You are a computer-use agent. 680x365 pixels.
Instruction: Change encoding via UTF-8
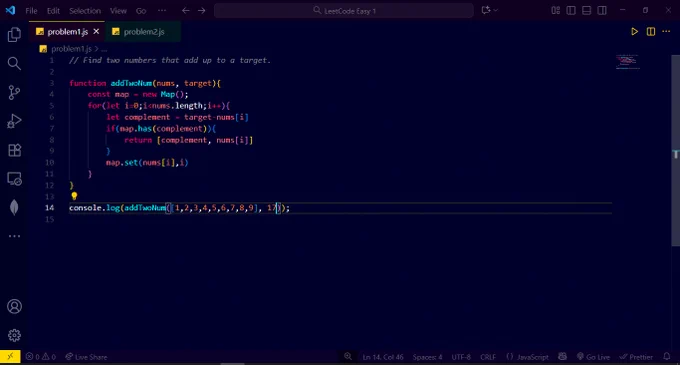(461, 357)
